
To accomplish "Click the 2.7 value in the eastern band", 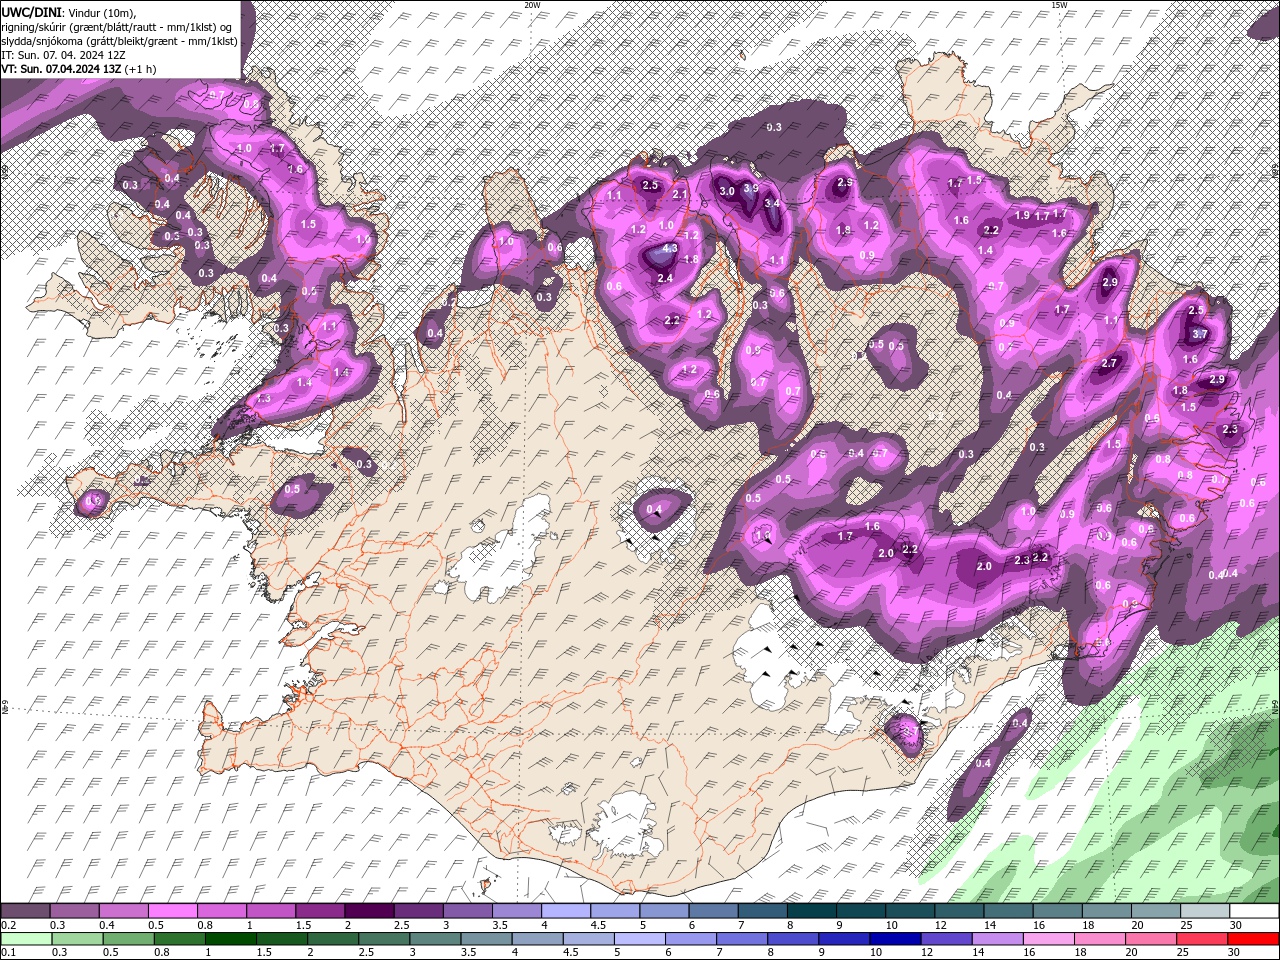I will coord(1109,363).
